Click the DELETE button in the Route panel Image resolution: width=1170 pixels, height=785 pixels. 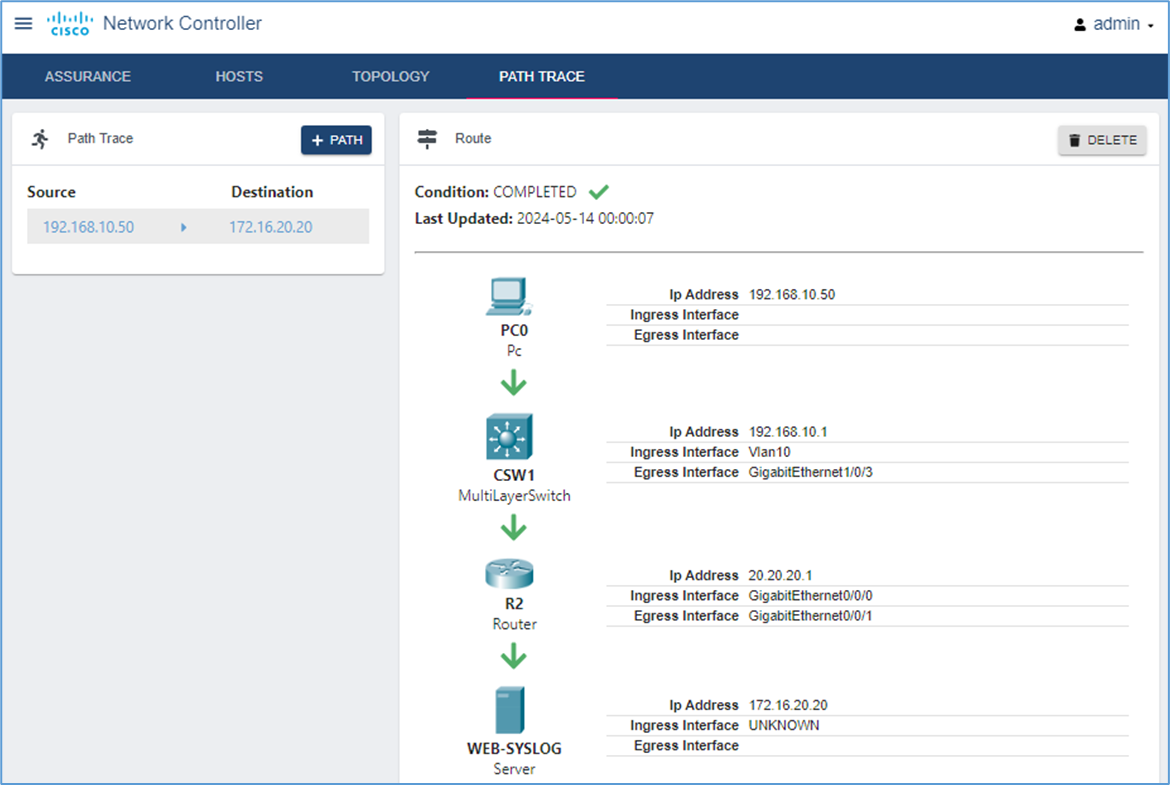point(1102,140)
